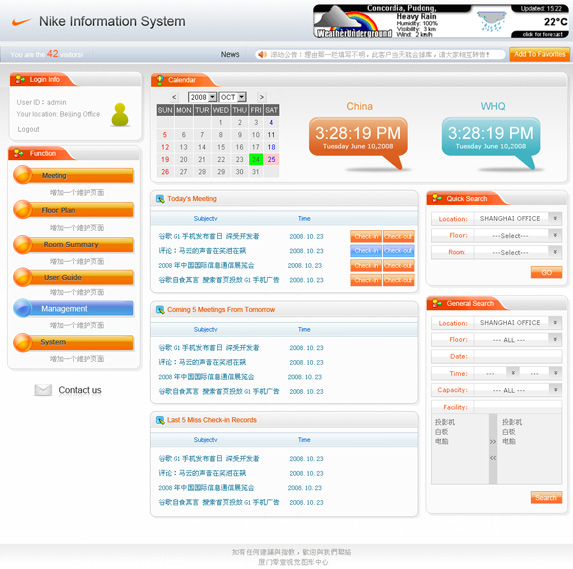The height and width of the screenshot is (569, 573).
Task: Click the Date input field in General Search
Action: [517, 356]
